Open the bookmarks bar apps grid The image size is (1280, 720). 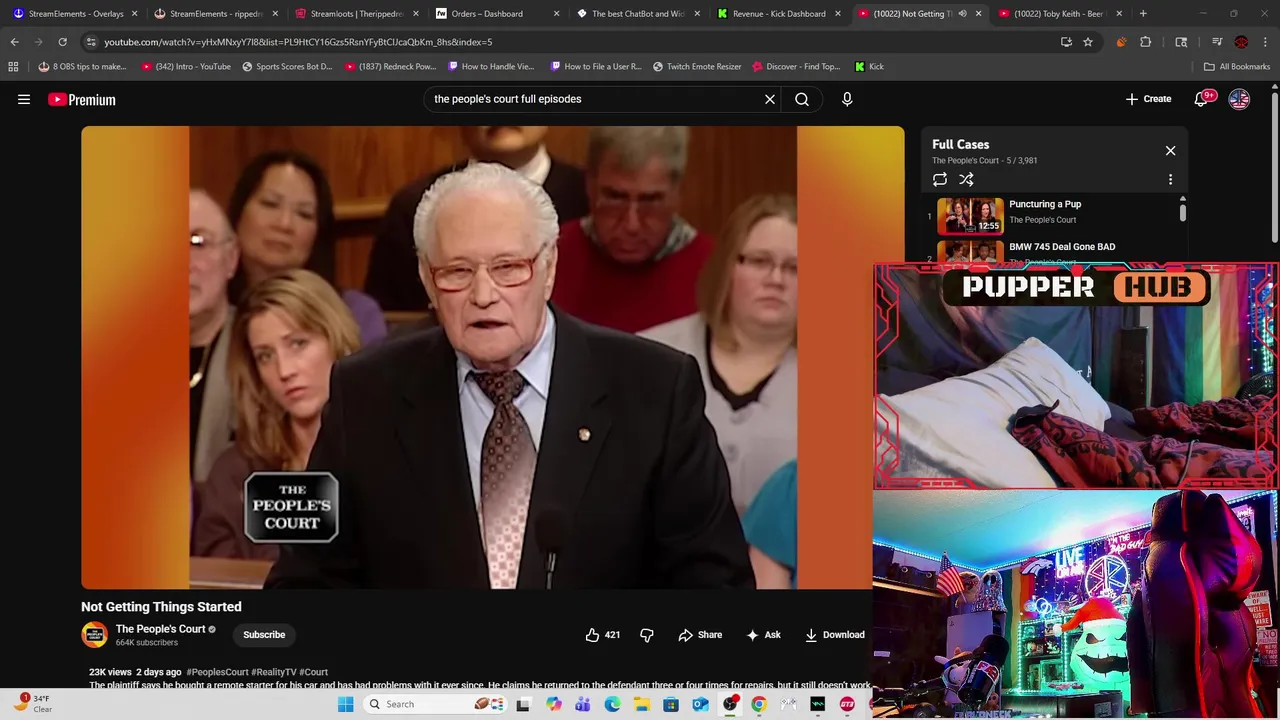13,66
